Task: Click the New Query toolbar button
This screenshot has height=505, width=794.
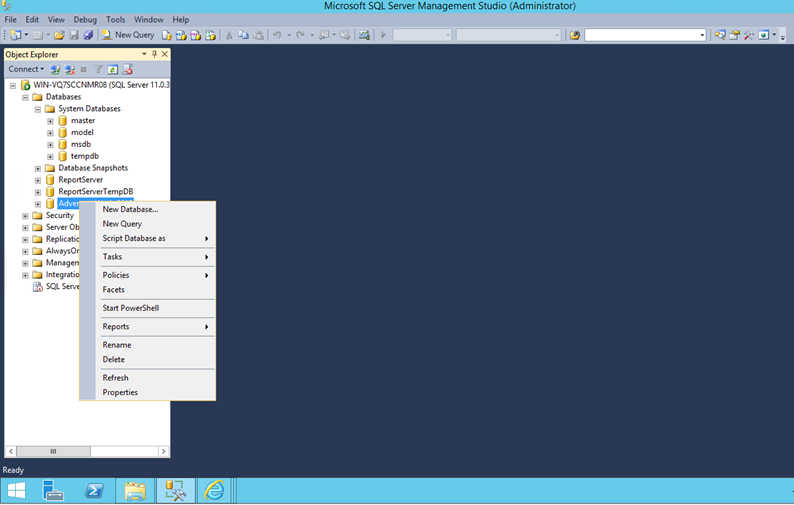Action: coord(128,35)
